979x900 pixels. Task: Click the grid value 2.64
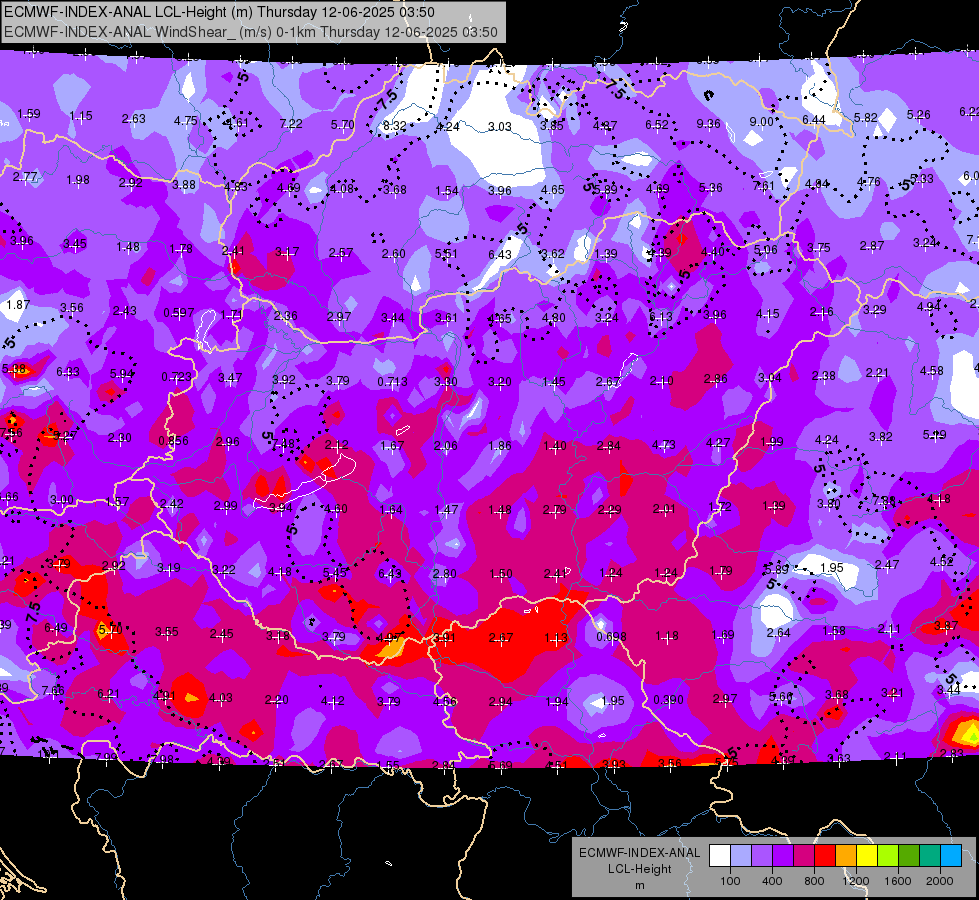[779, 633]
